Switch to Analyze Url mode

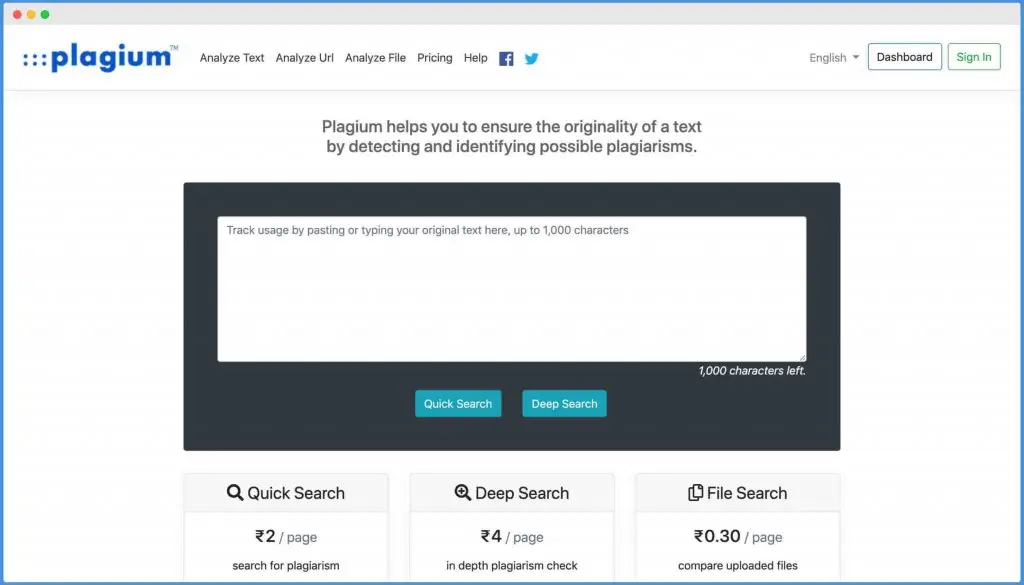[x=304, y=58]
